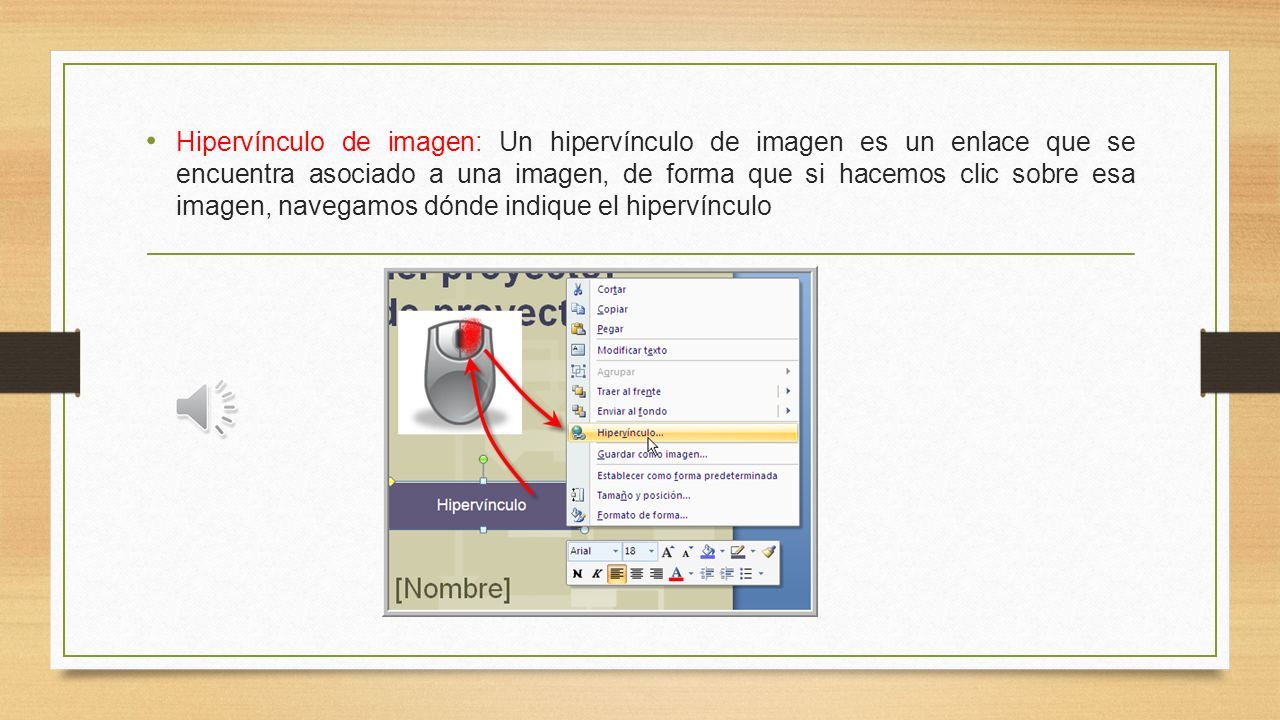Viewport: 1280px width, 720px height.
Task: Click the Tamaño y posición icon
Action: [x=578, y=495]
